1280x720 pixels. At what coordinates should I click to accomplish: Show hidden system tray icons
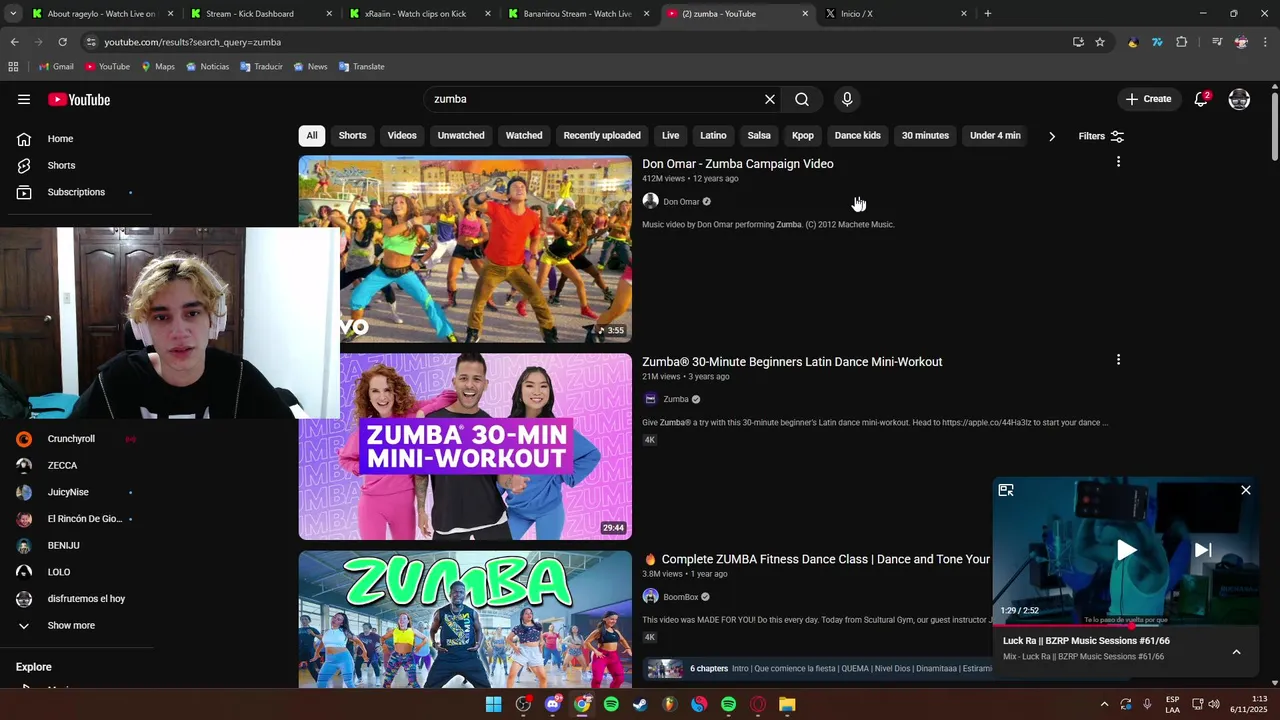point(1104,704)
